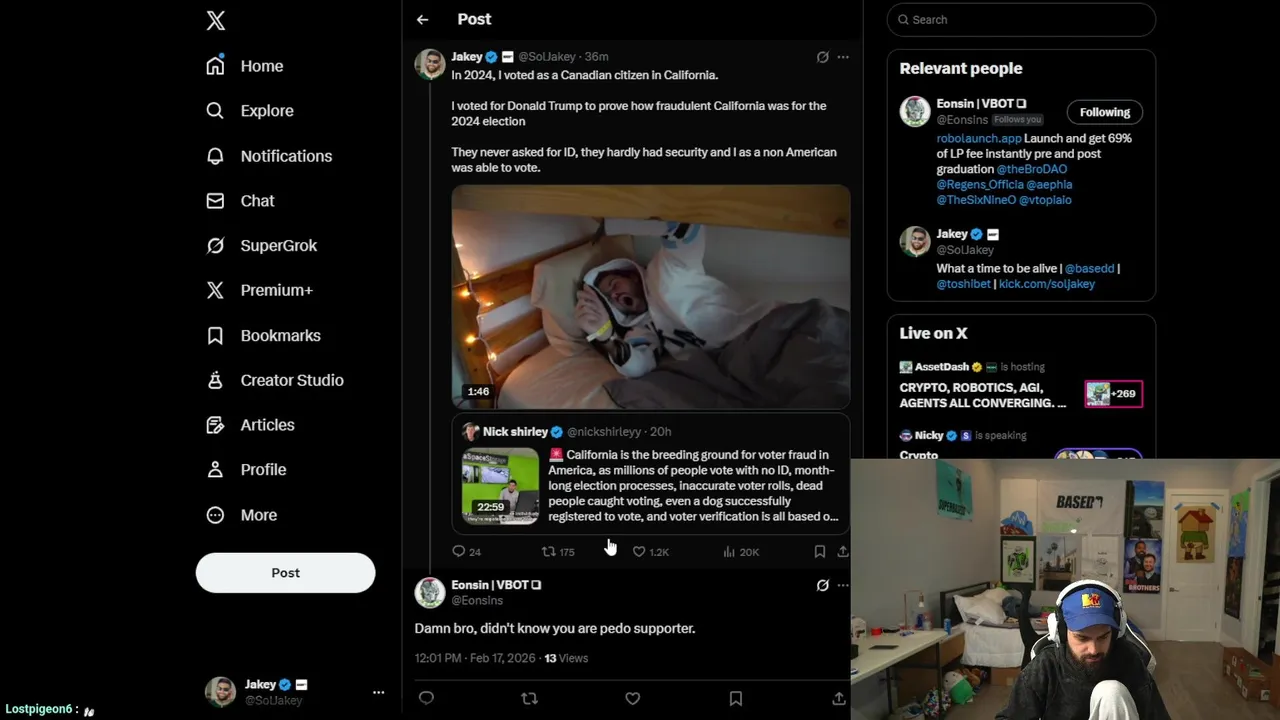Click the X logo icon
The image size is (1280, 720).
(216, 20)
